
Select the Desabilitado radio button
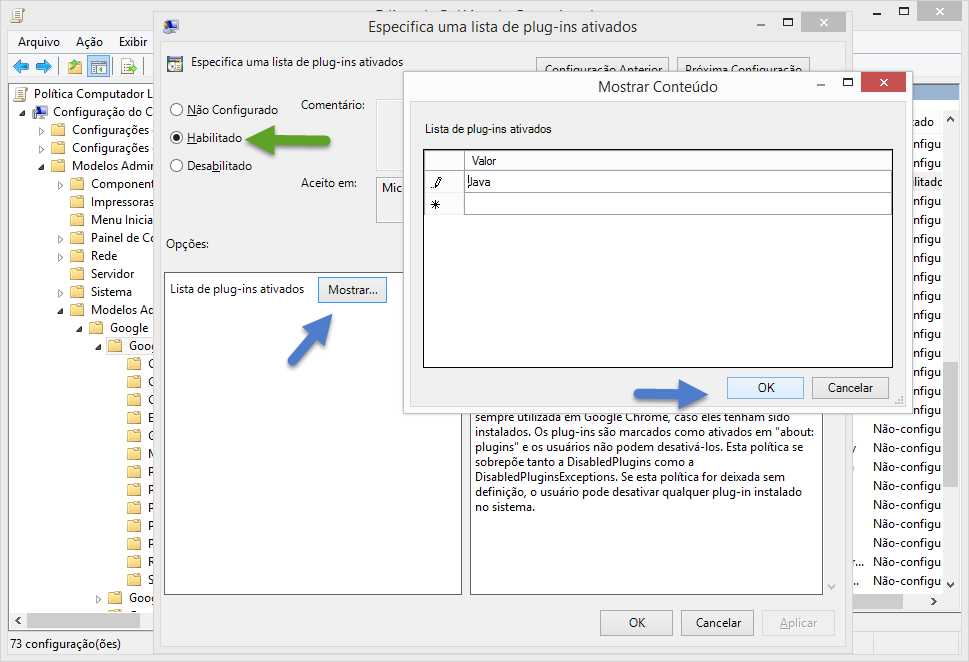click(x=177, y=165)
